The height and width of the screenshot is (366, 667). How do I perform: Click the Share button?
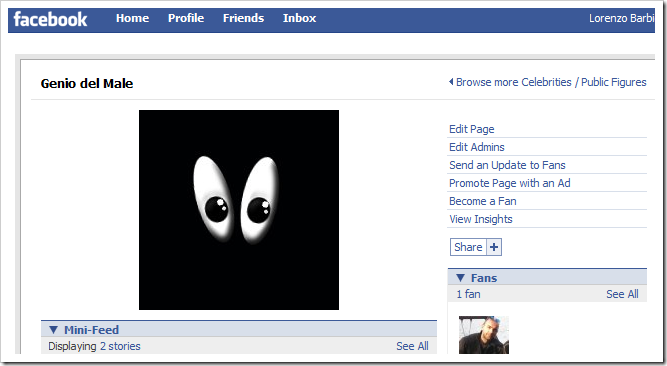468,247
